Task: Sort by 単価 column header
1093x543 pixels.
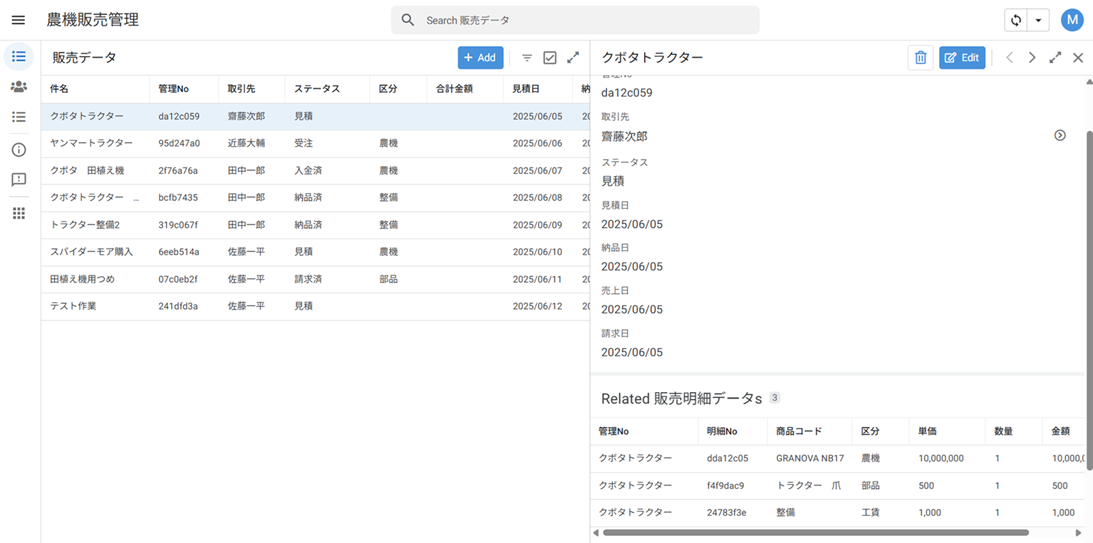Action: point(926,432)
